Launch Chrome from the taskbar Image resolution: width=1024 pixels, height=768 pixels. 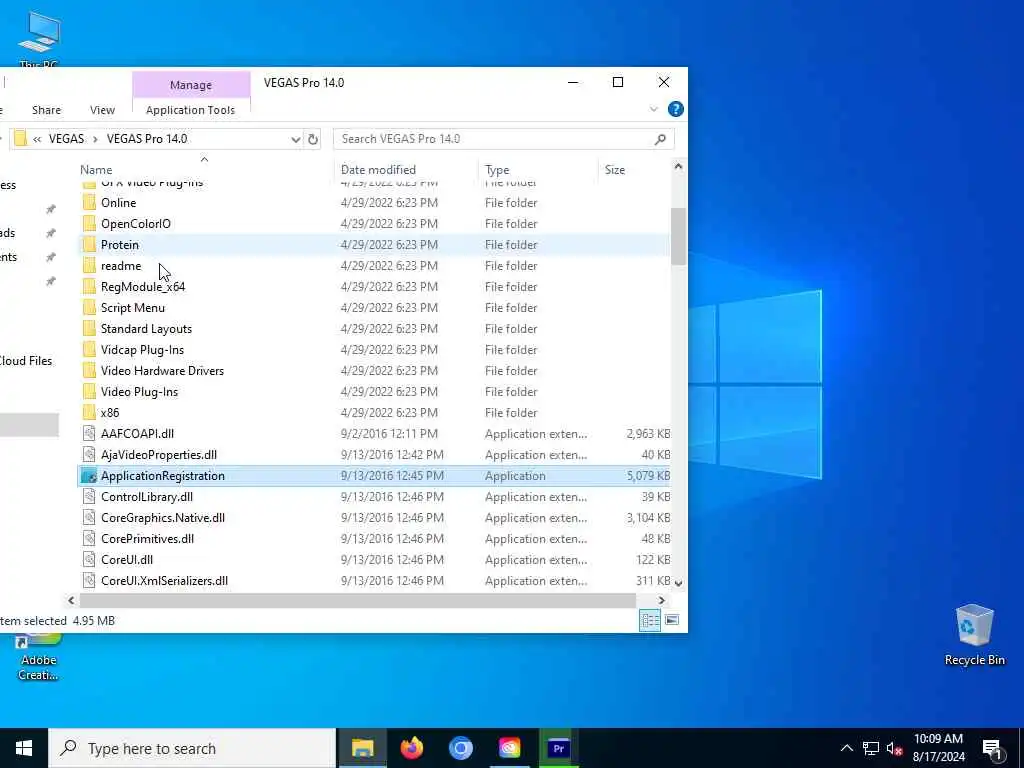coord(460,748)
